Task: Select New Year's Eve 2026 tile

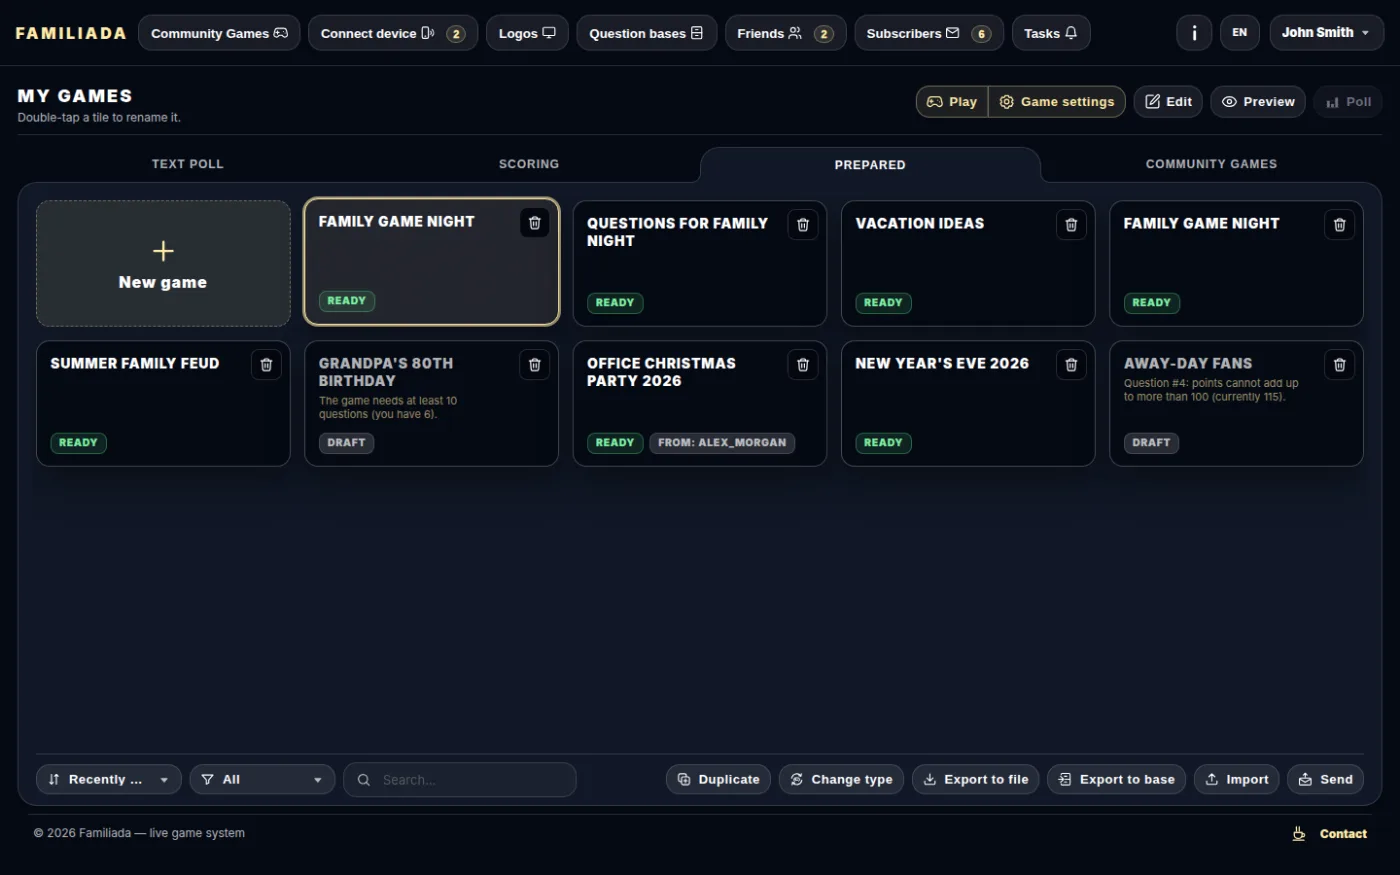Action: tap(968, 403)
